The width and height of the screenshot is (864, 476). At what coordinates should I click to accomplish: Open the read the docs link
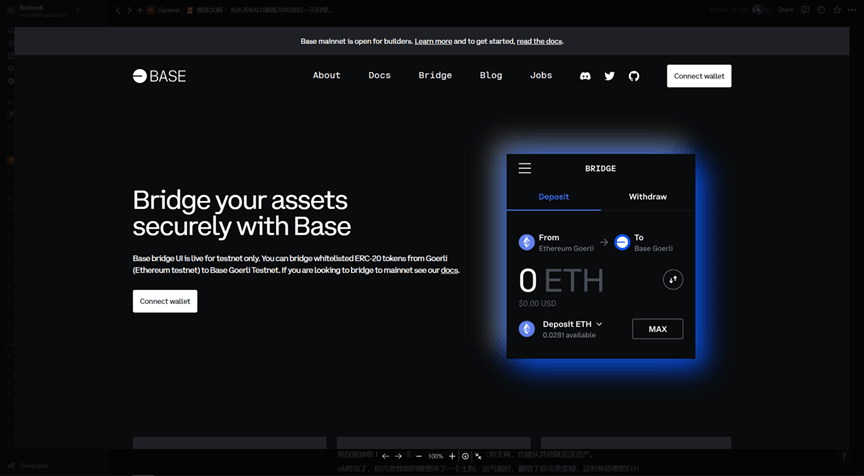click(x=539, y=41)
